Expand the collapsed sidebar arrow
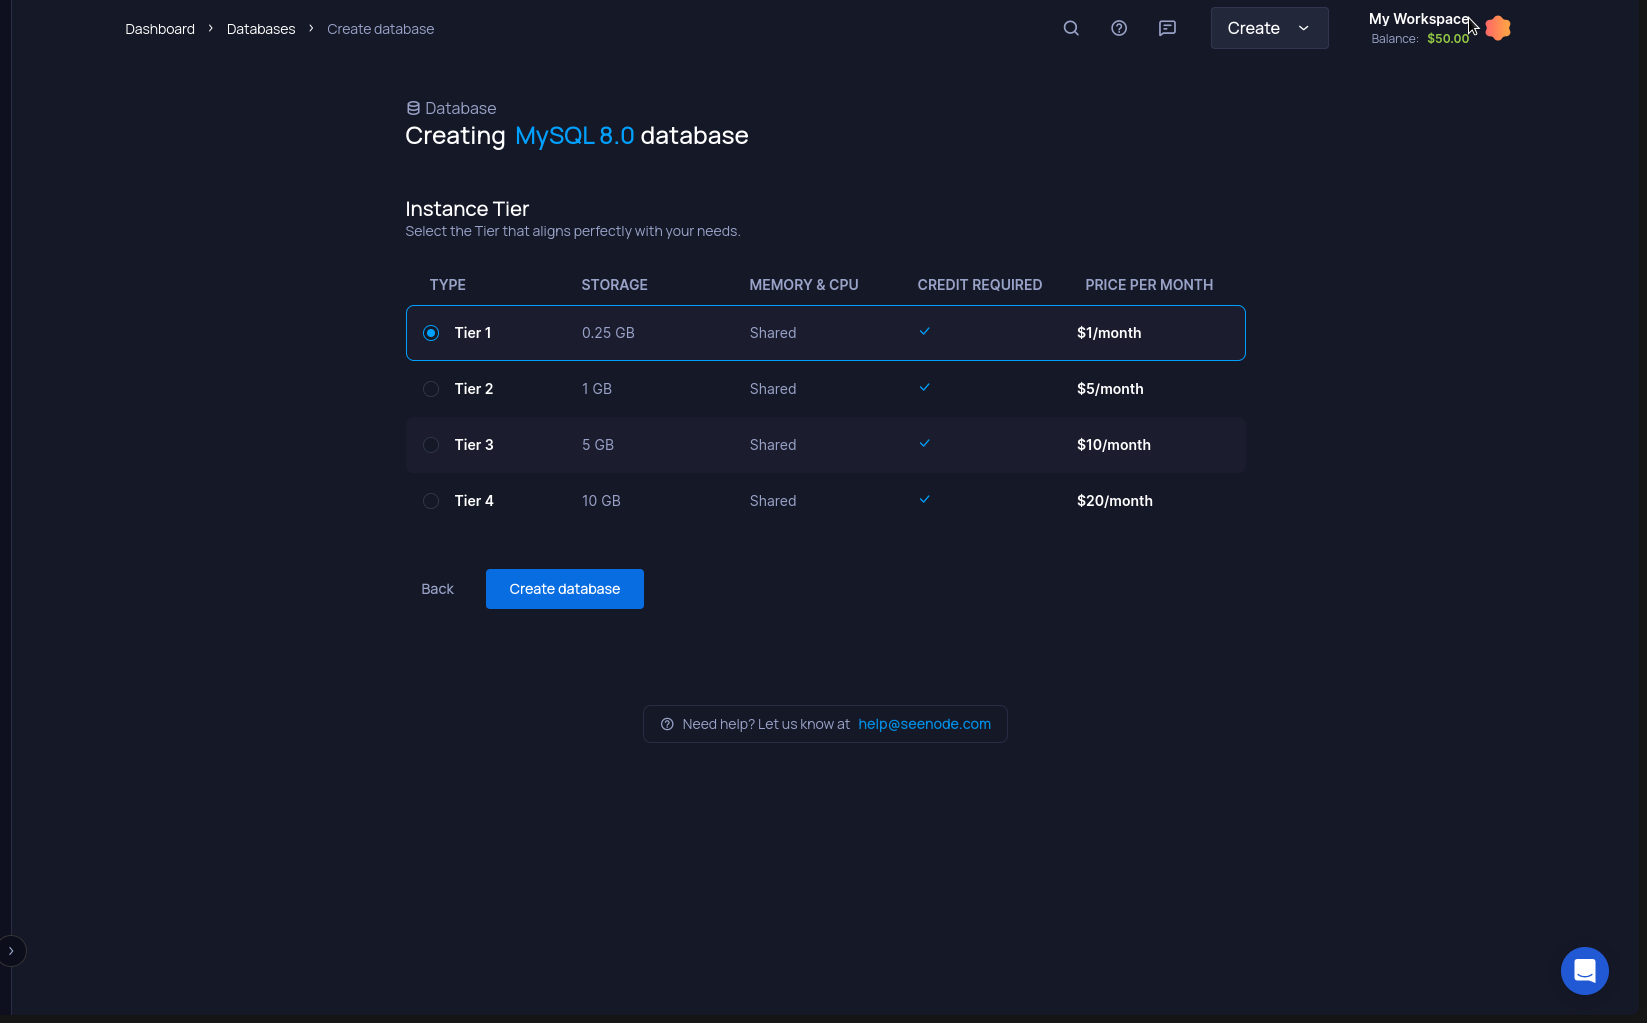 [x=11, y=951]
